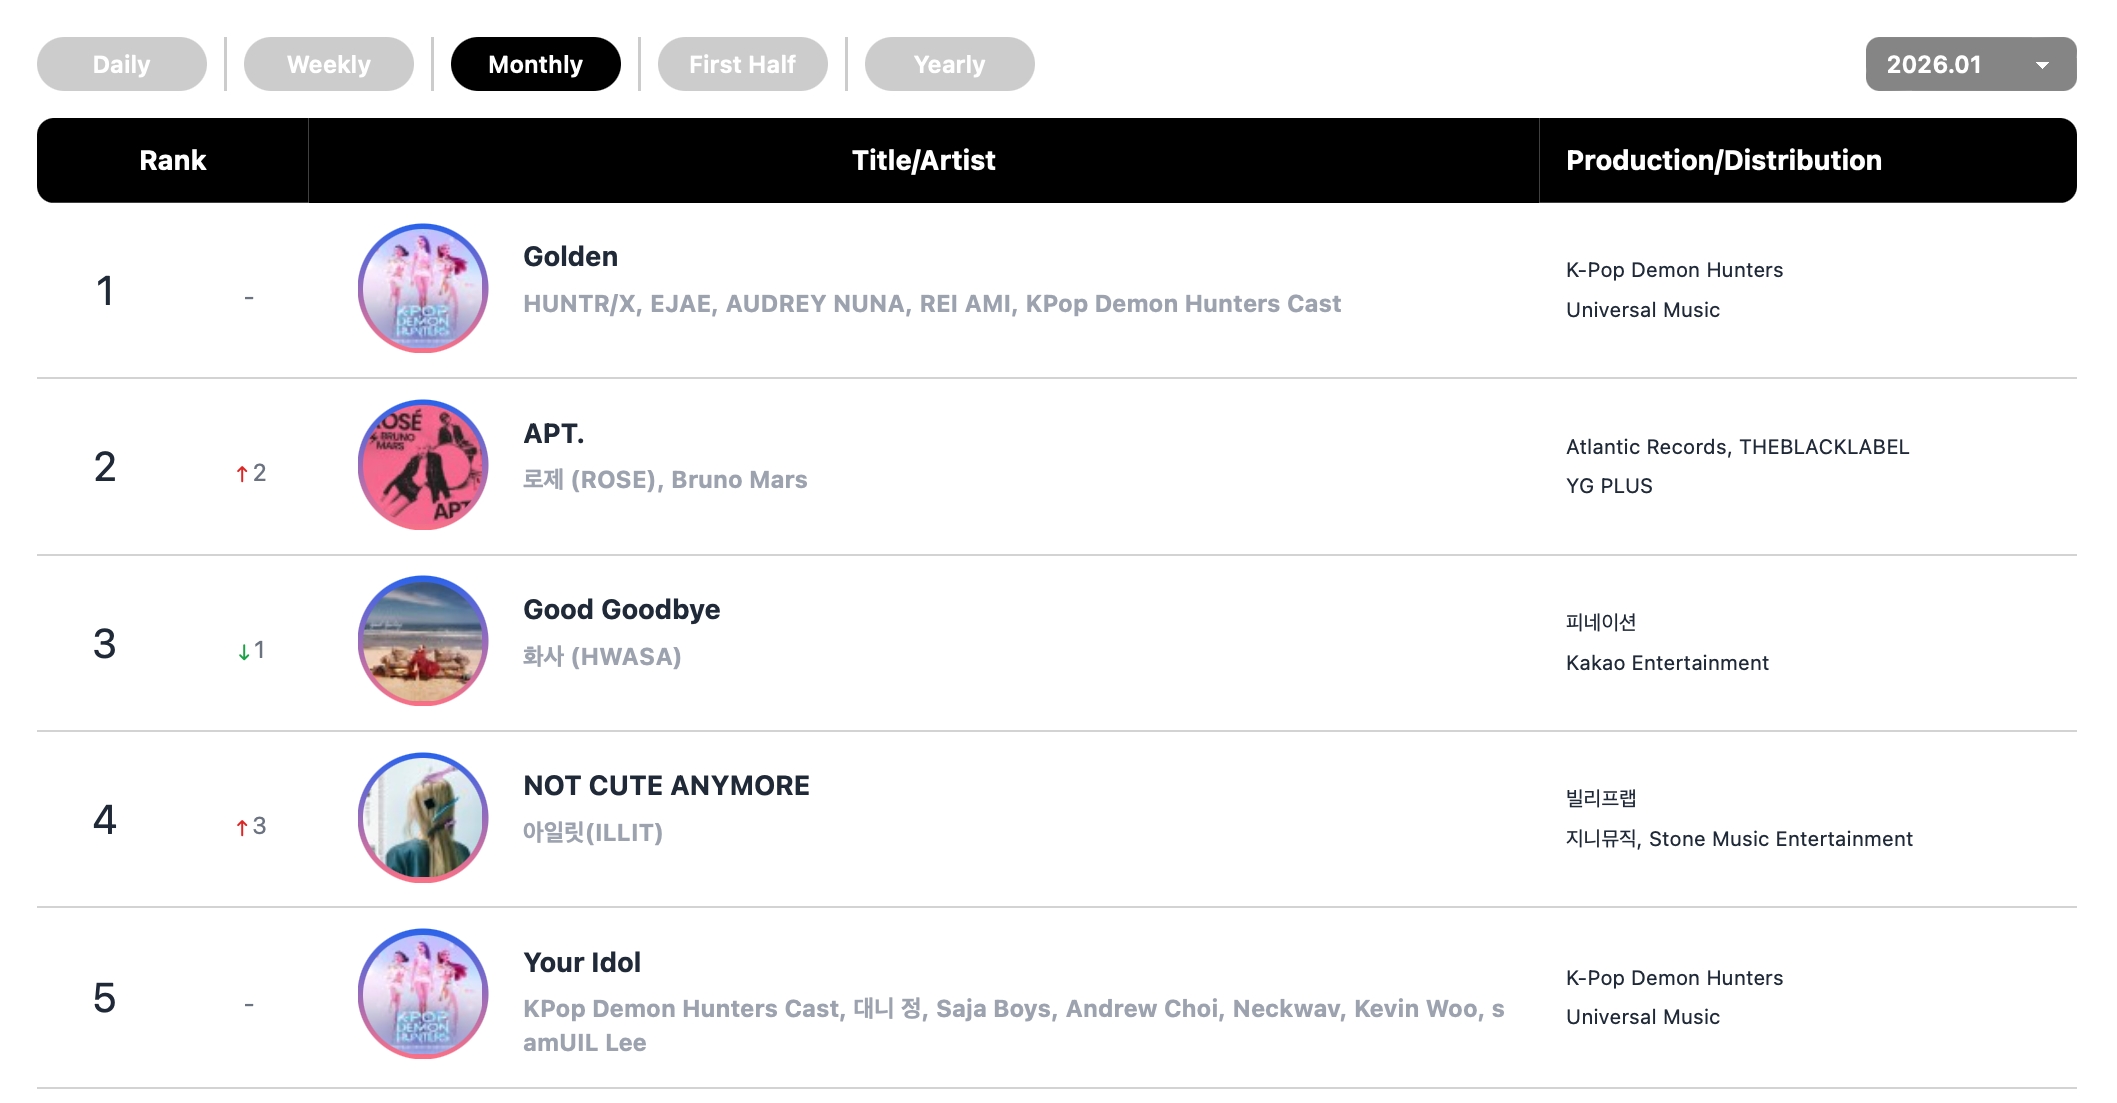Click the Your Idol album cover
The width and height of the screenshot is (2117, 1103).
coord(423,994)
